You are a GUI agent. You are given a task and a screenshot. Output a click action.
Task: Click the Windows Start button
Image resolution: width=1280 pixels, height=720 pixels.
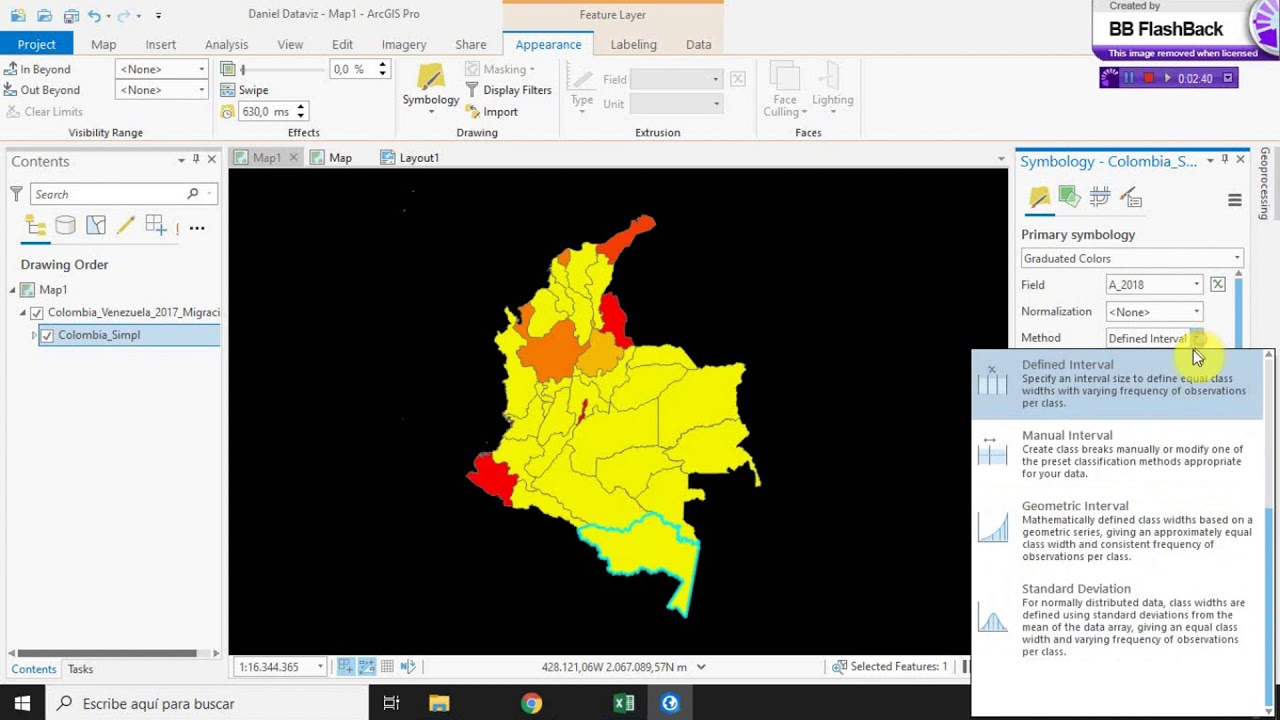[22, 703]
